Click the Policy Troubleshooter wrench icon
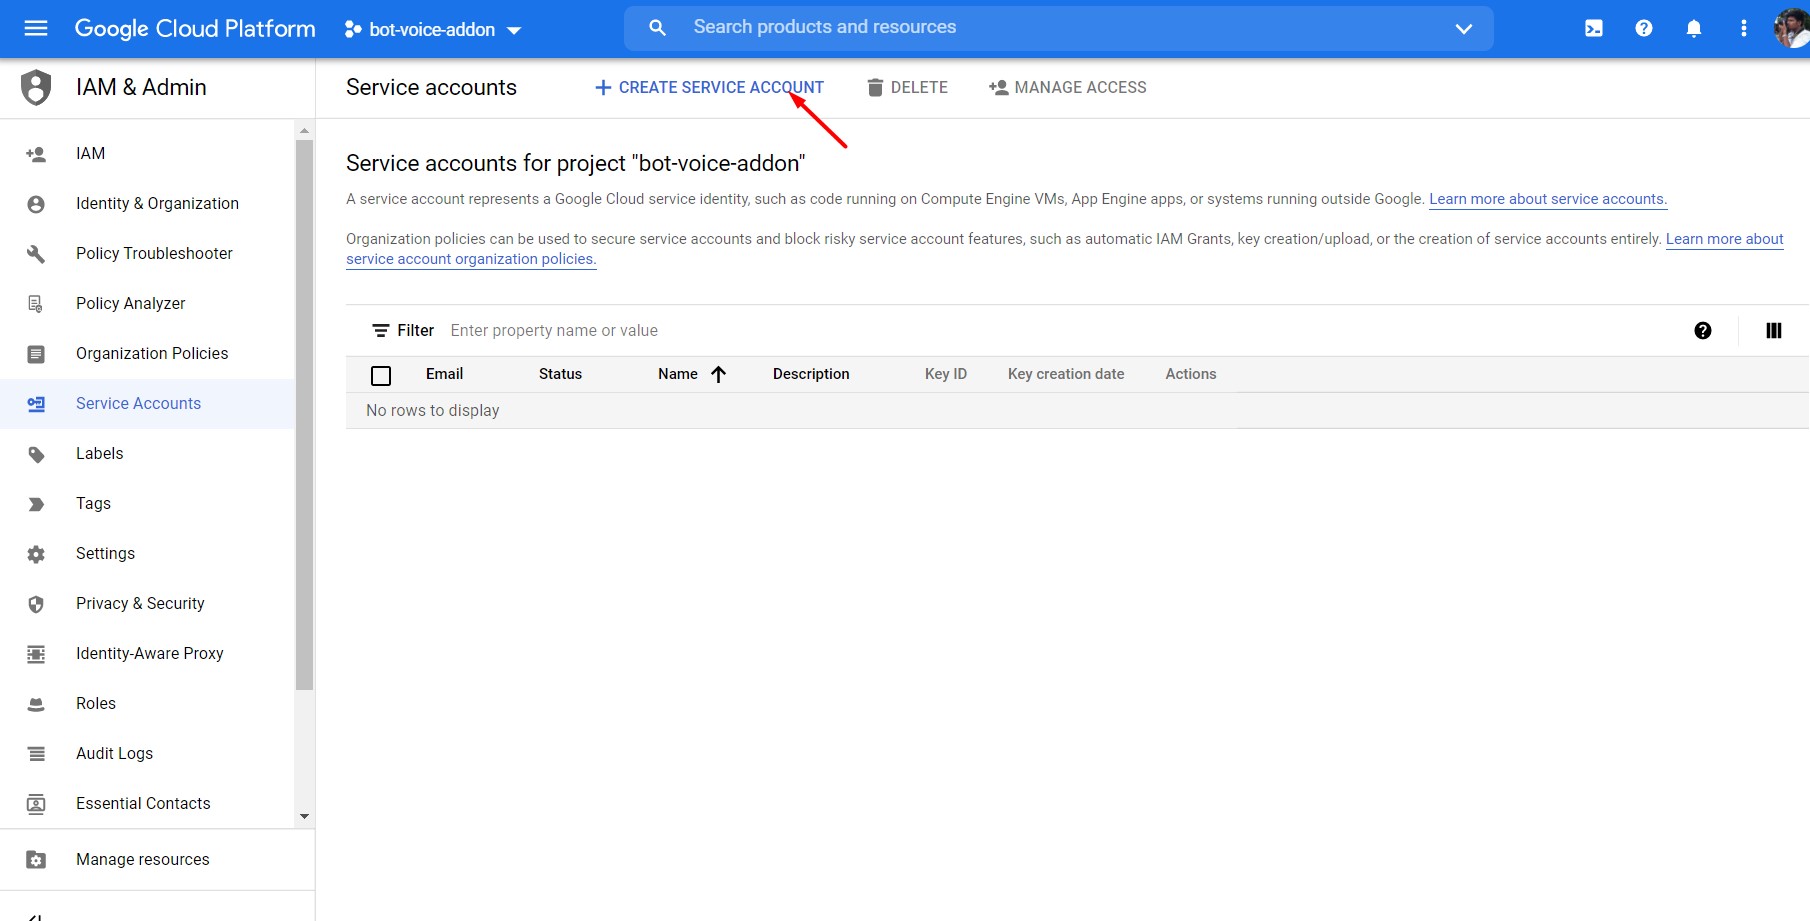1810x921 pixels. tap(36, 254)
